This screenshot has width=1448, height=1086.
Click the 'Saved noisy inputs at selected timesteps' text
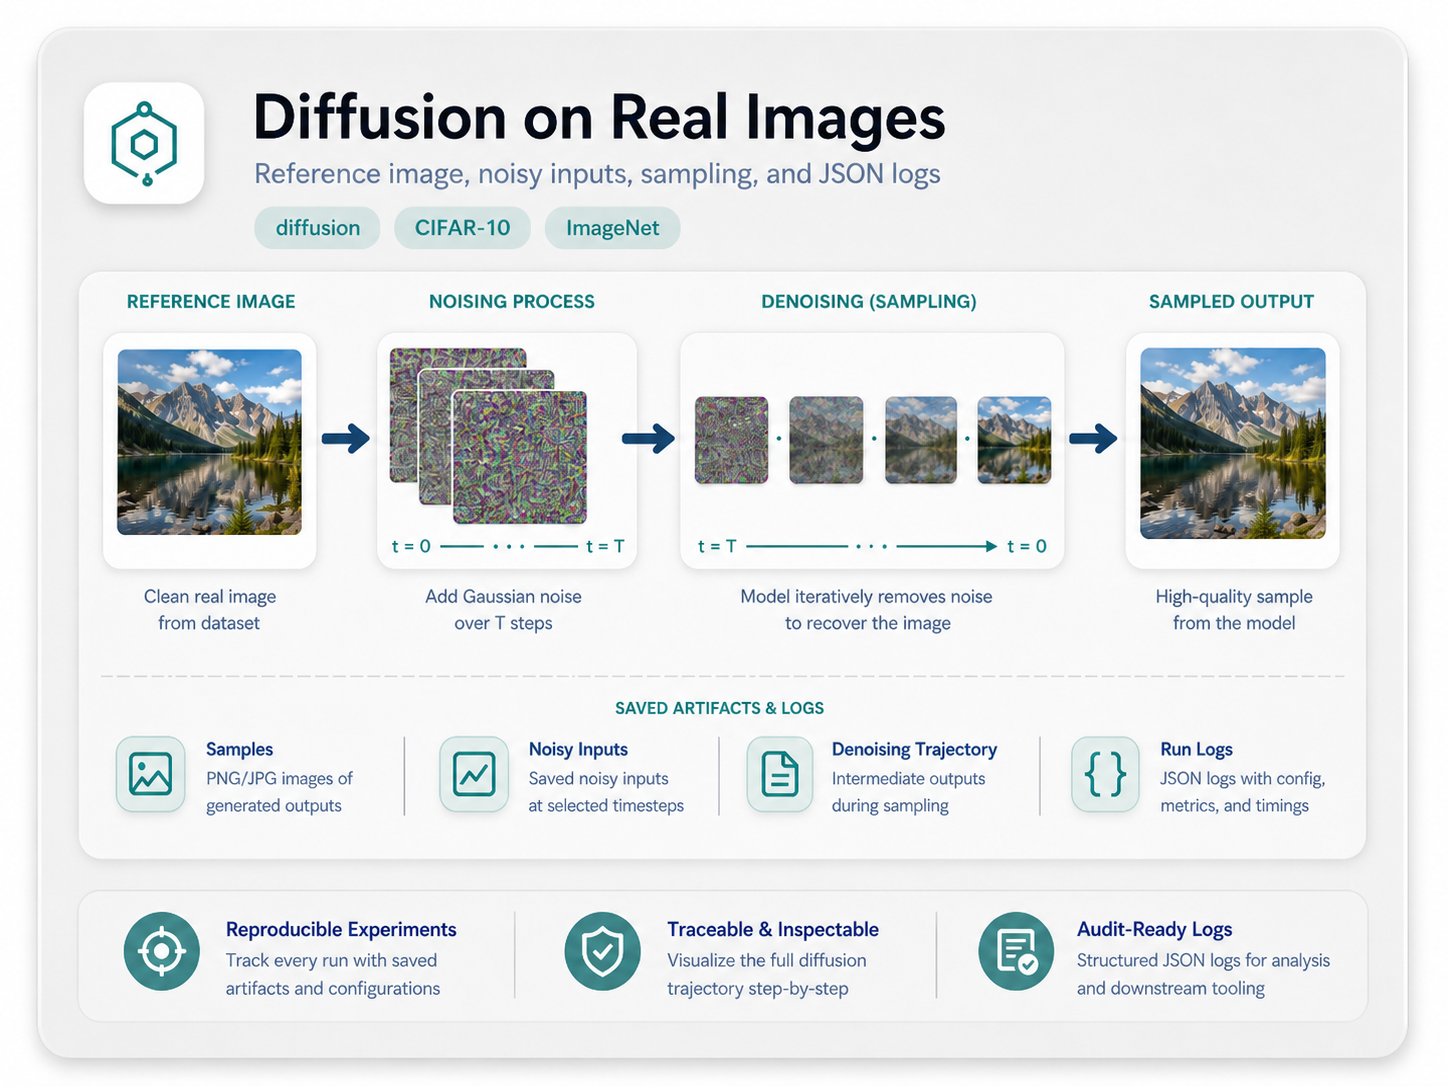(606, 792)
